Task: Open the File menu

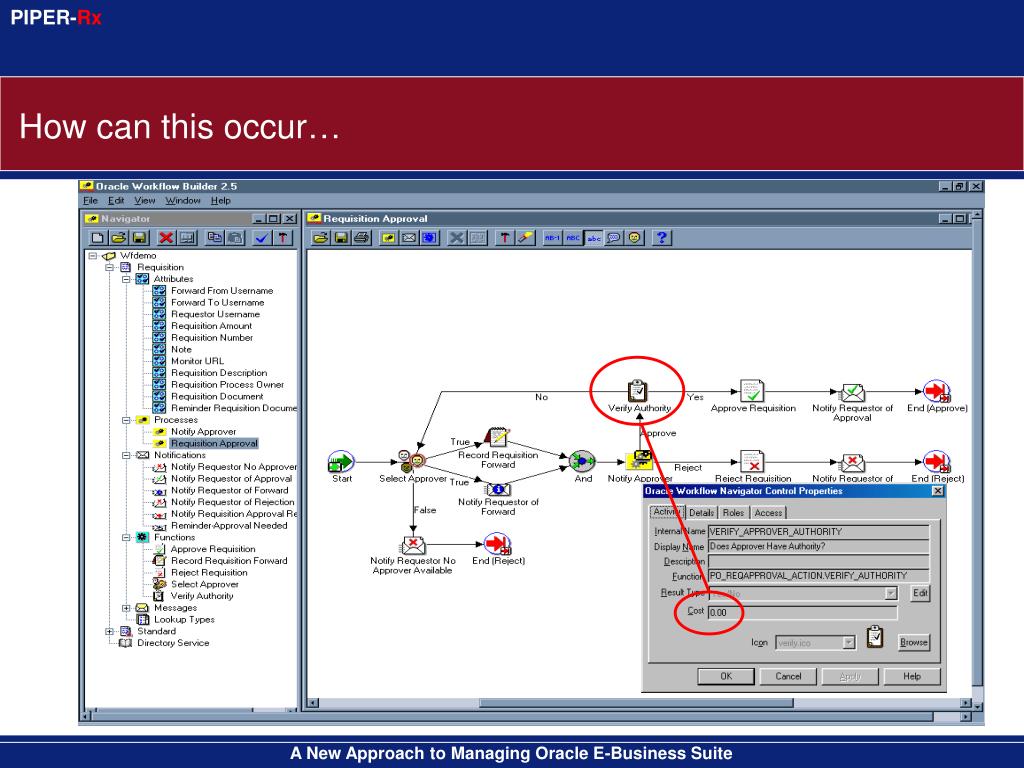Action: pos(90,200)
